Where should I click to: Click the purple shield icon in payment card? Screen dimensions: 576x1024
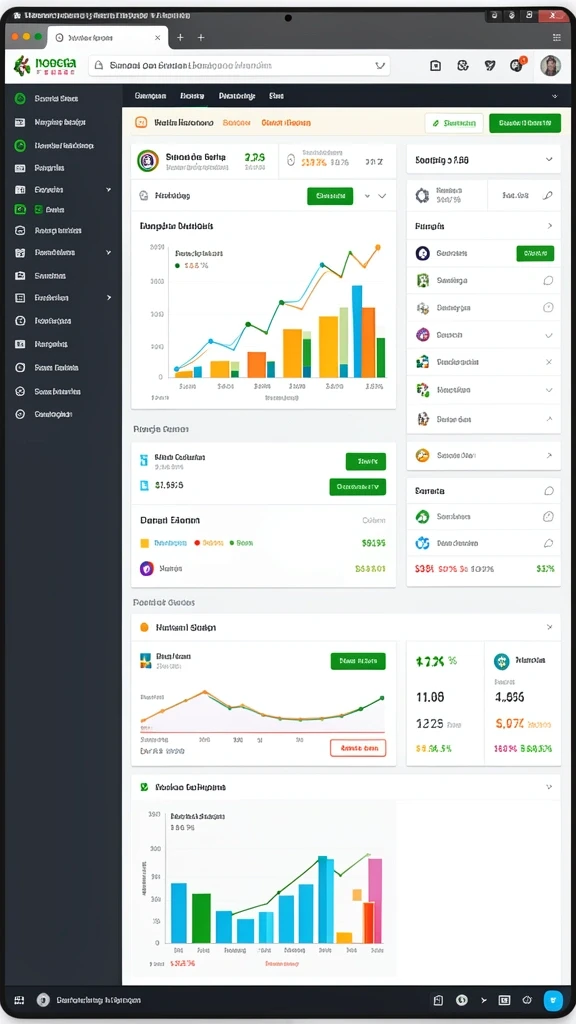tap(147, 568)
